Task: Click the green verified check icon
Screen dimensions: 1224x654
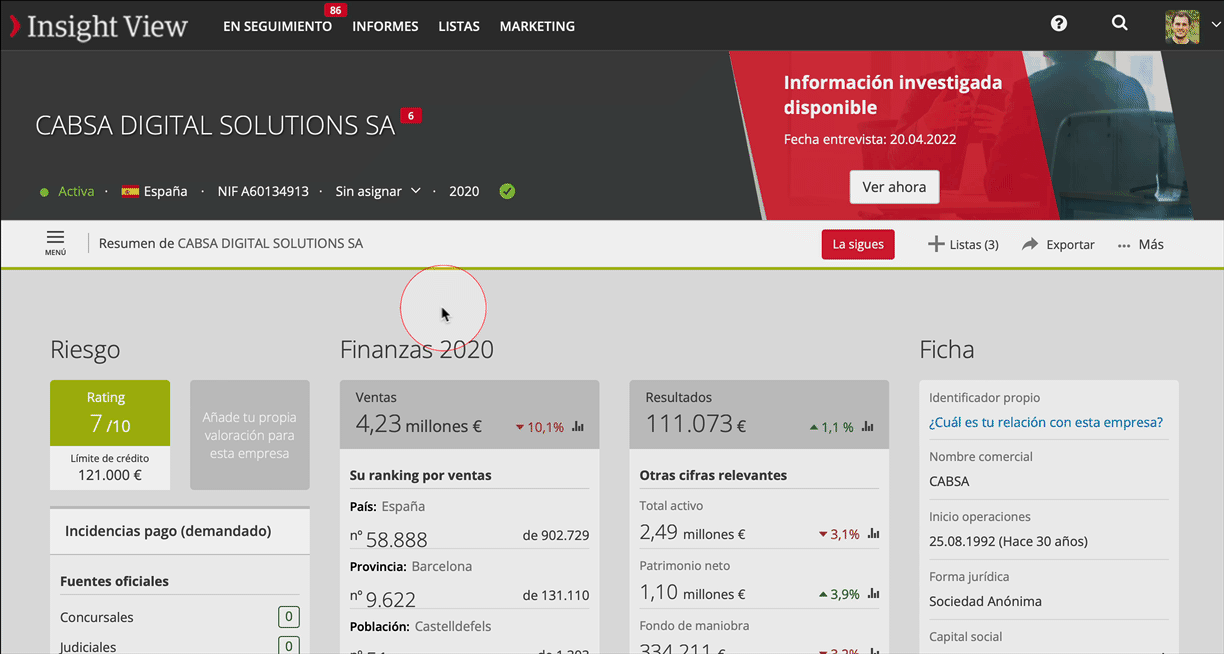Action: [x=507, y=191]
